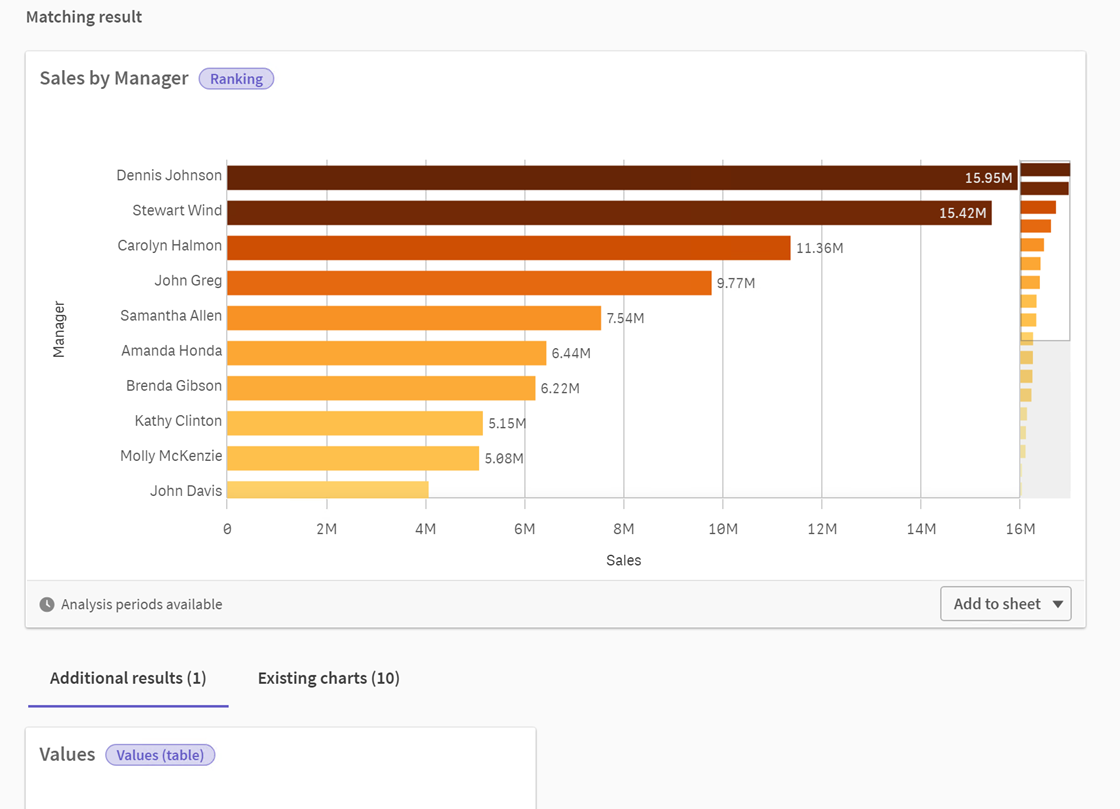Select the Additional results (1) tab
1120x809 pixels.
127,678
